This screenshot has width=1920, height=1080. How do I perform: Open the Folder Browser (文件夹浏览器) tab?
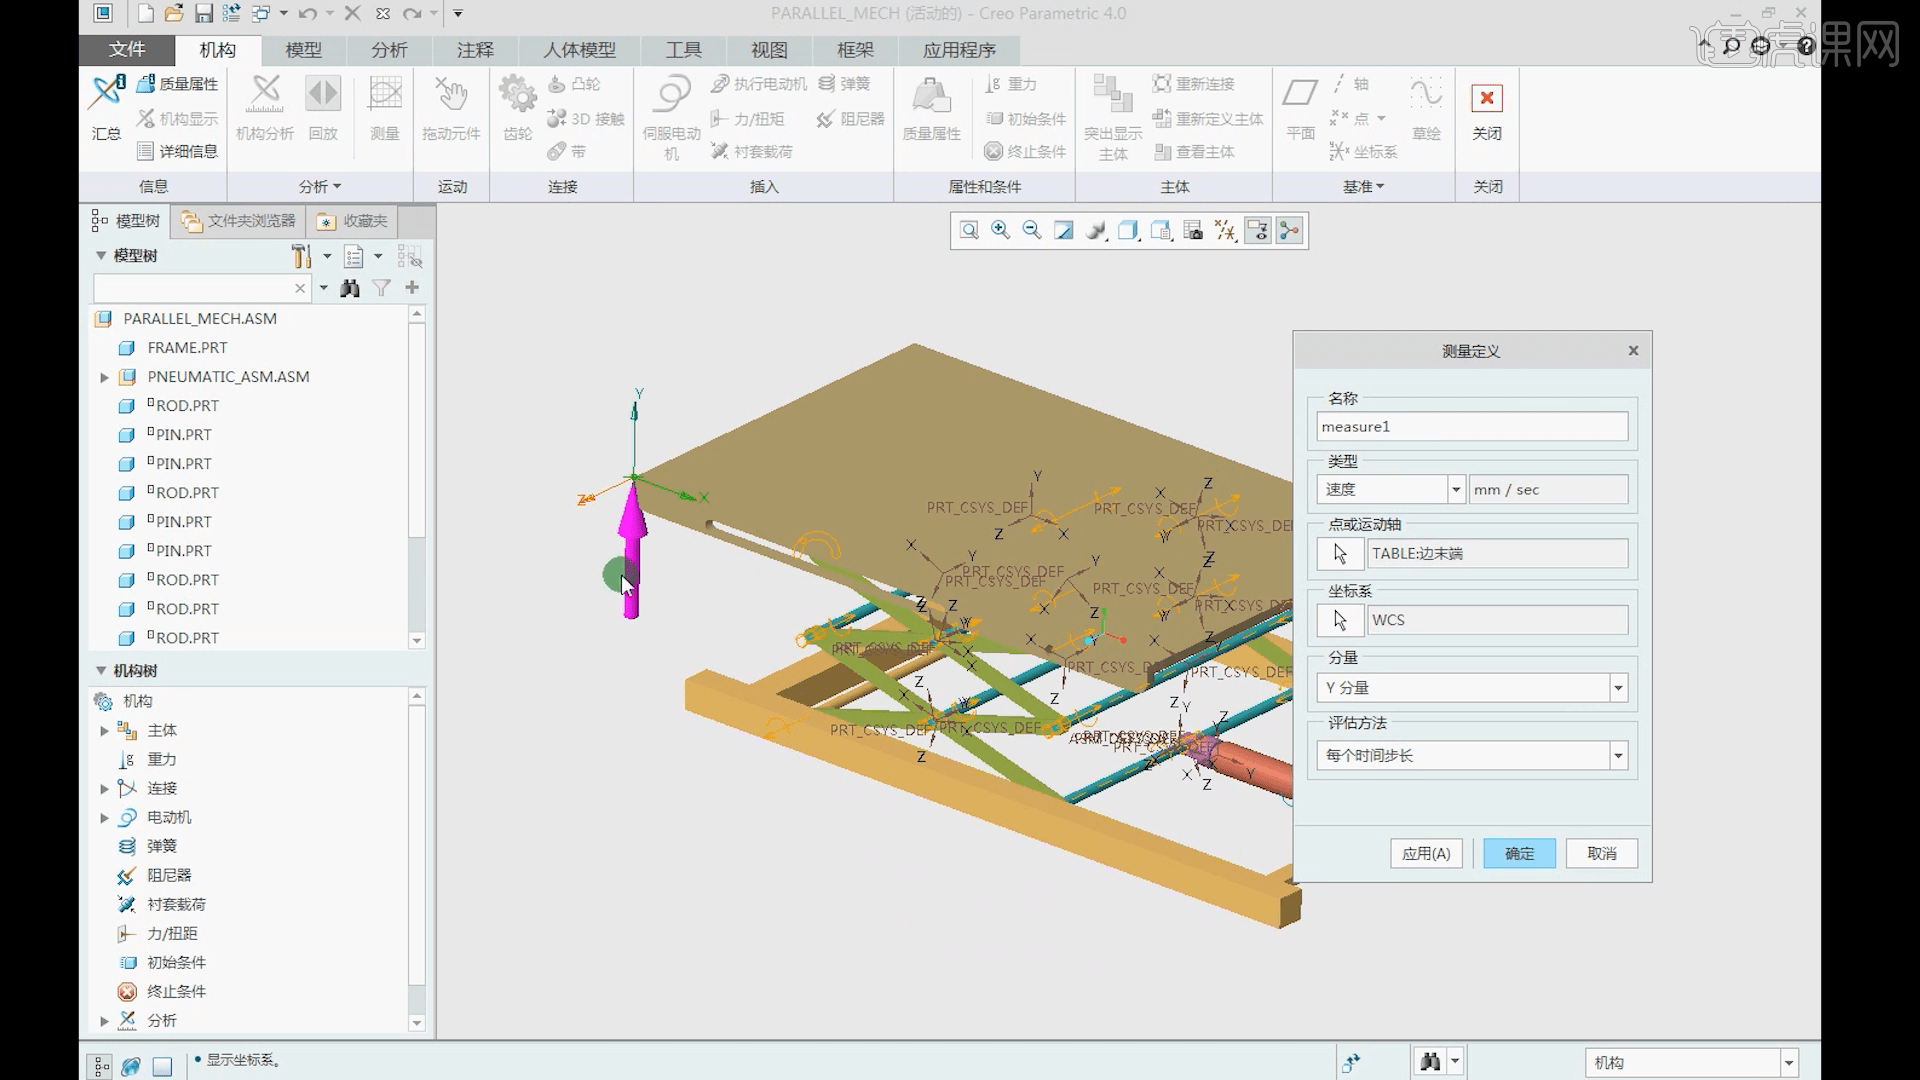pyautogui.click(x=239, y=221)
